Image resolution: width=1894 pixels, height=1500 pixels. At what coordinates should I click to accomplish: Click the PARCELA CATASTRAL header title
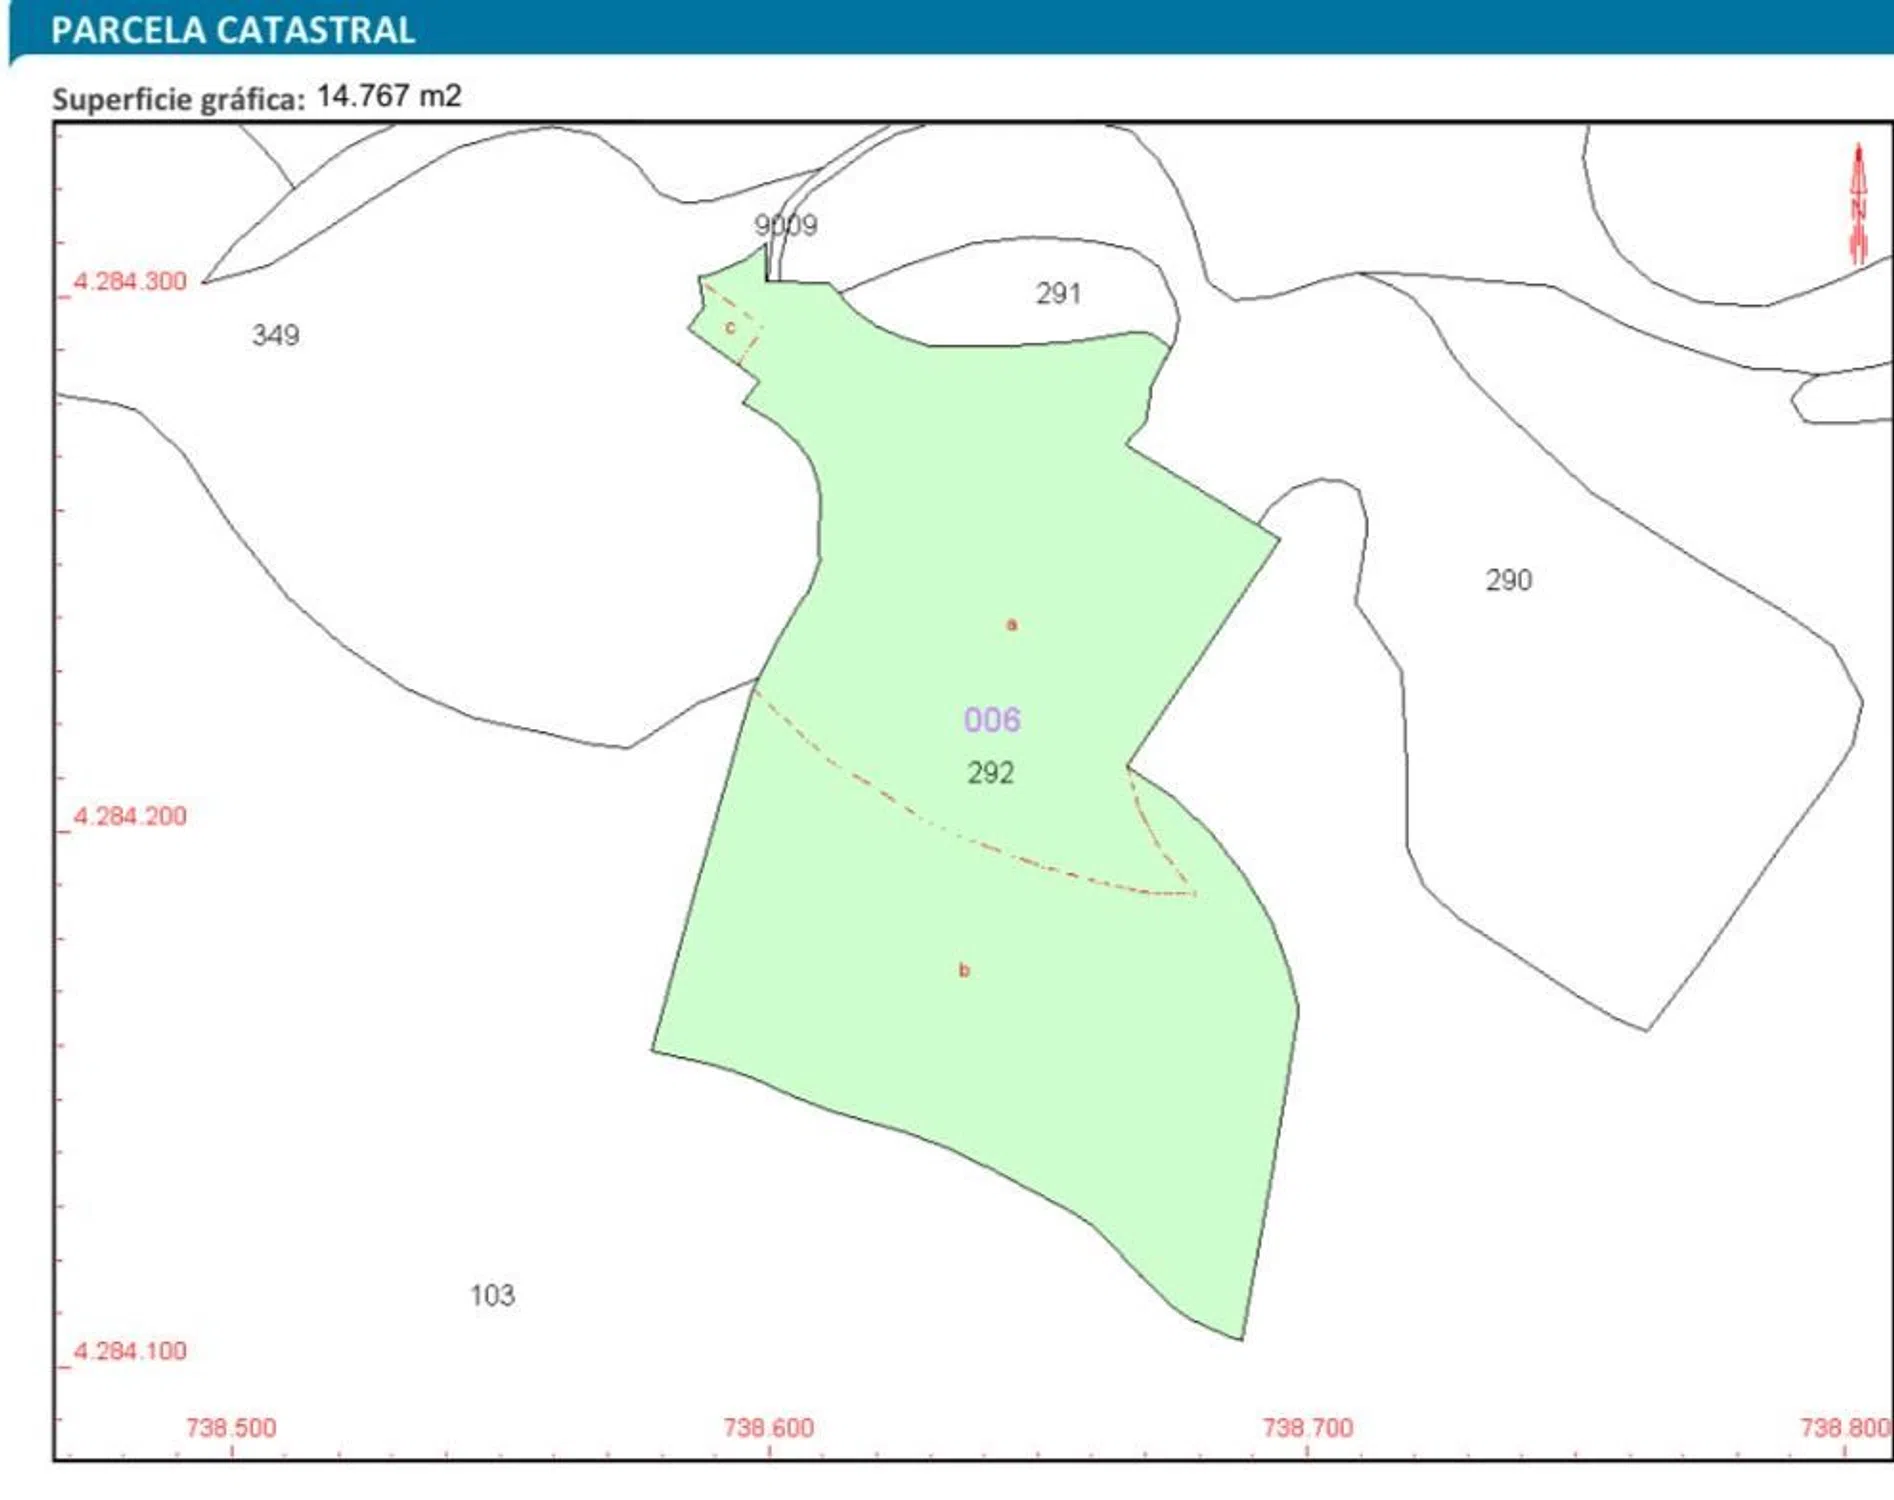[x=233, y=30]
